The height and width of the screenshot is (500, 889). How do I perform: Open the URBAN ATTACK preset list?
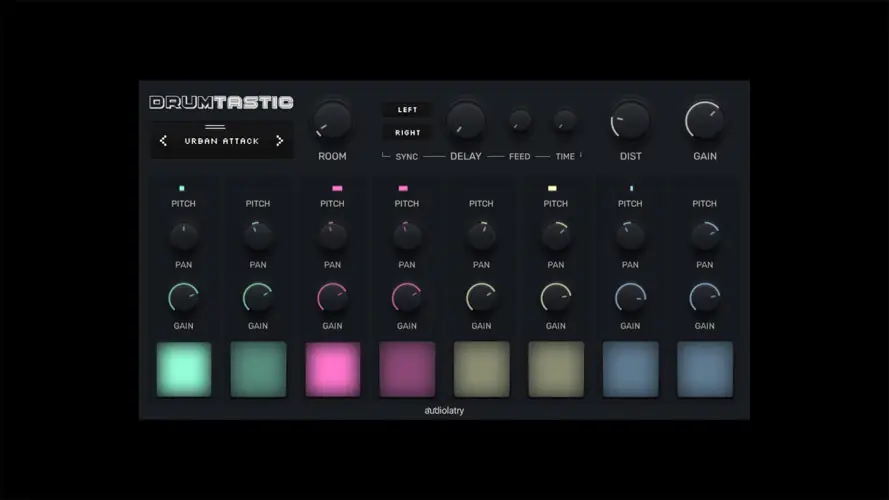[x=221, y=141]
